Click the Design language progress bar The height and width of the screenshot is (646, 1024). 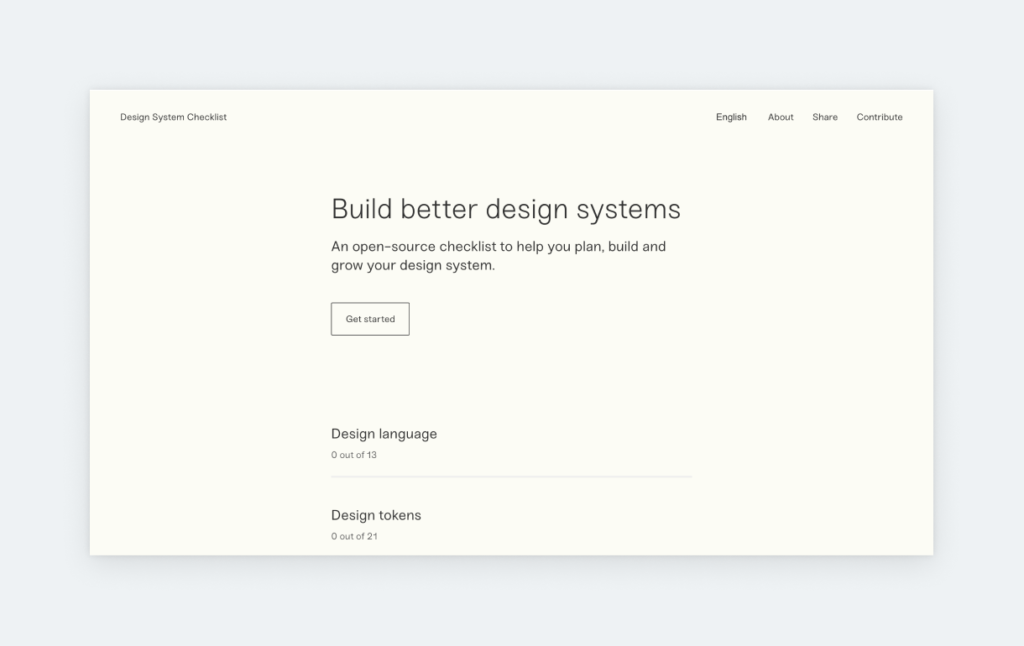[511, 475]
